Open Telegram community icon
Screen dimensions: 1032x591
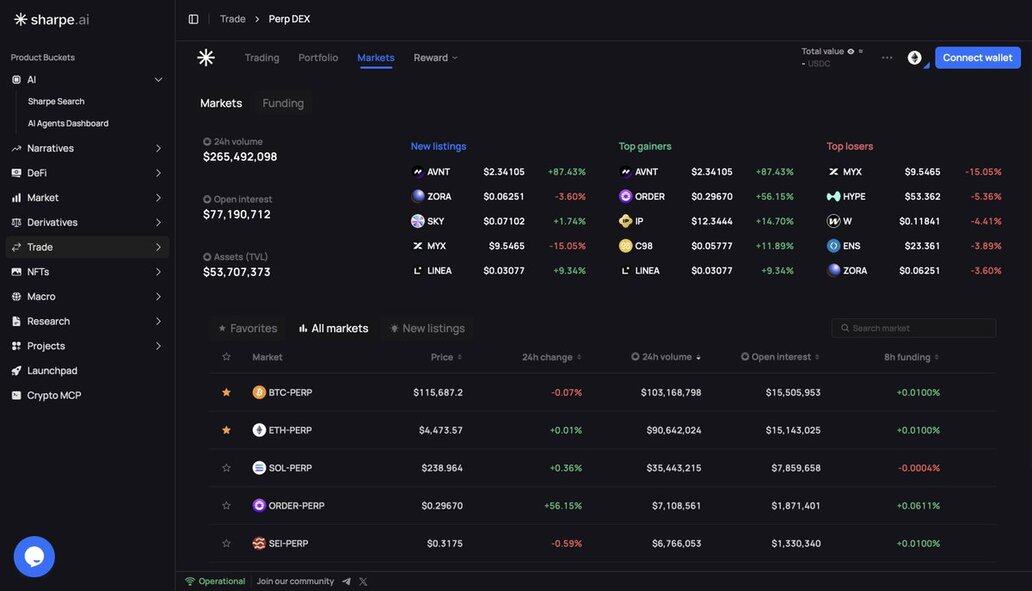(x=346, y=582)
